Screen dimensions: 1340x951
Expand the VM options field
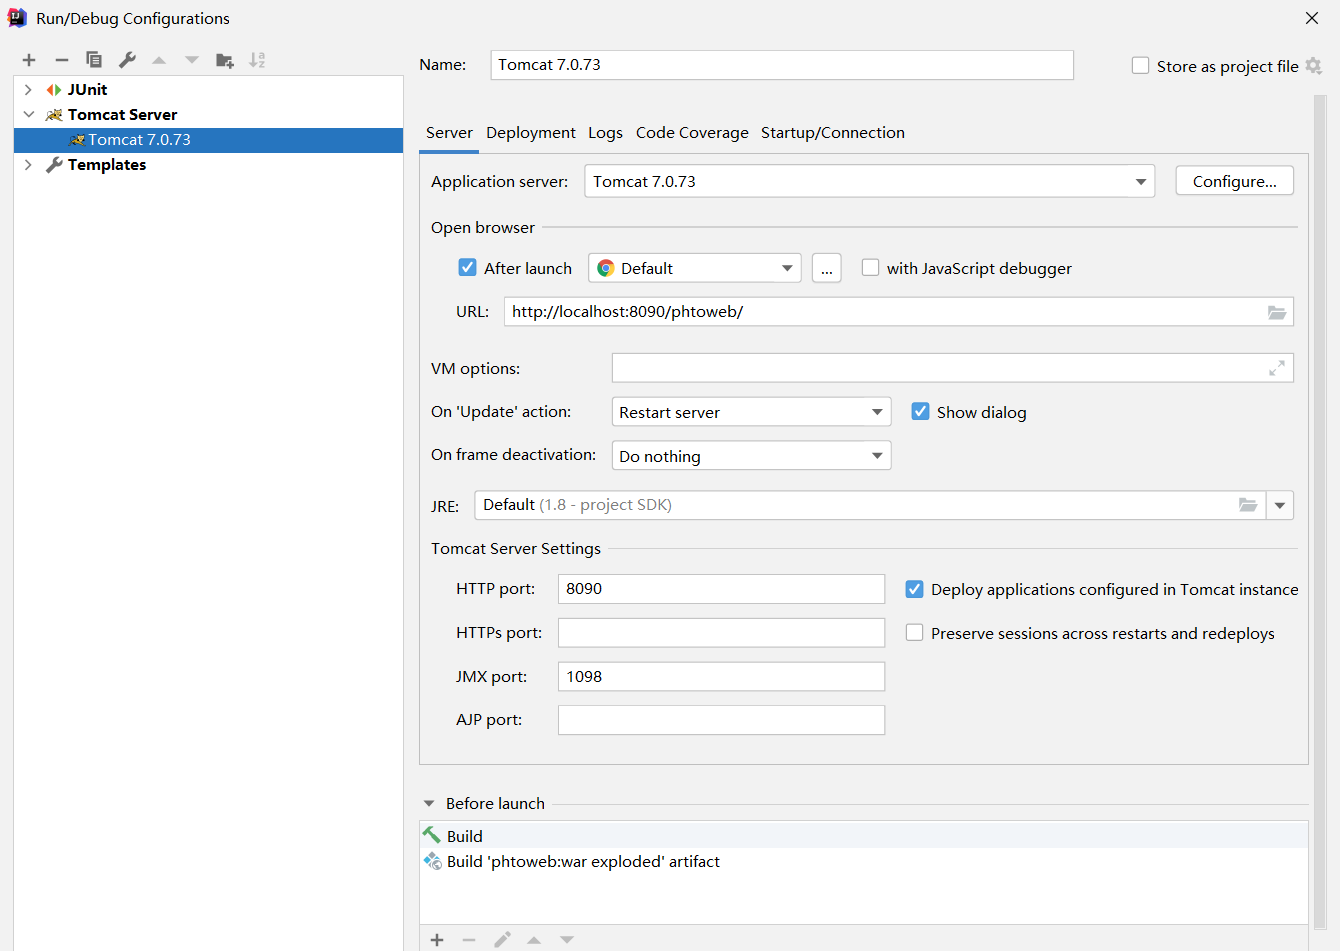[x=1277, y=368]
